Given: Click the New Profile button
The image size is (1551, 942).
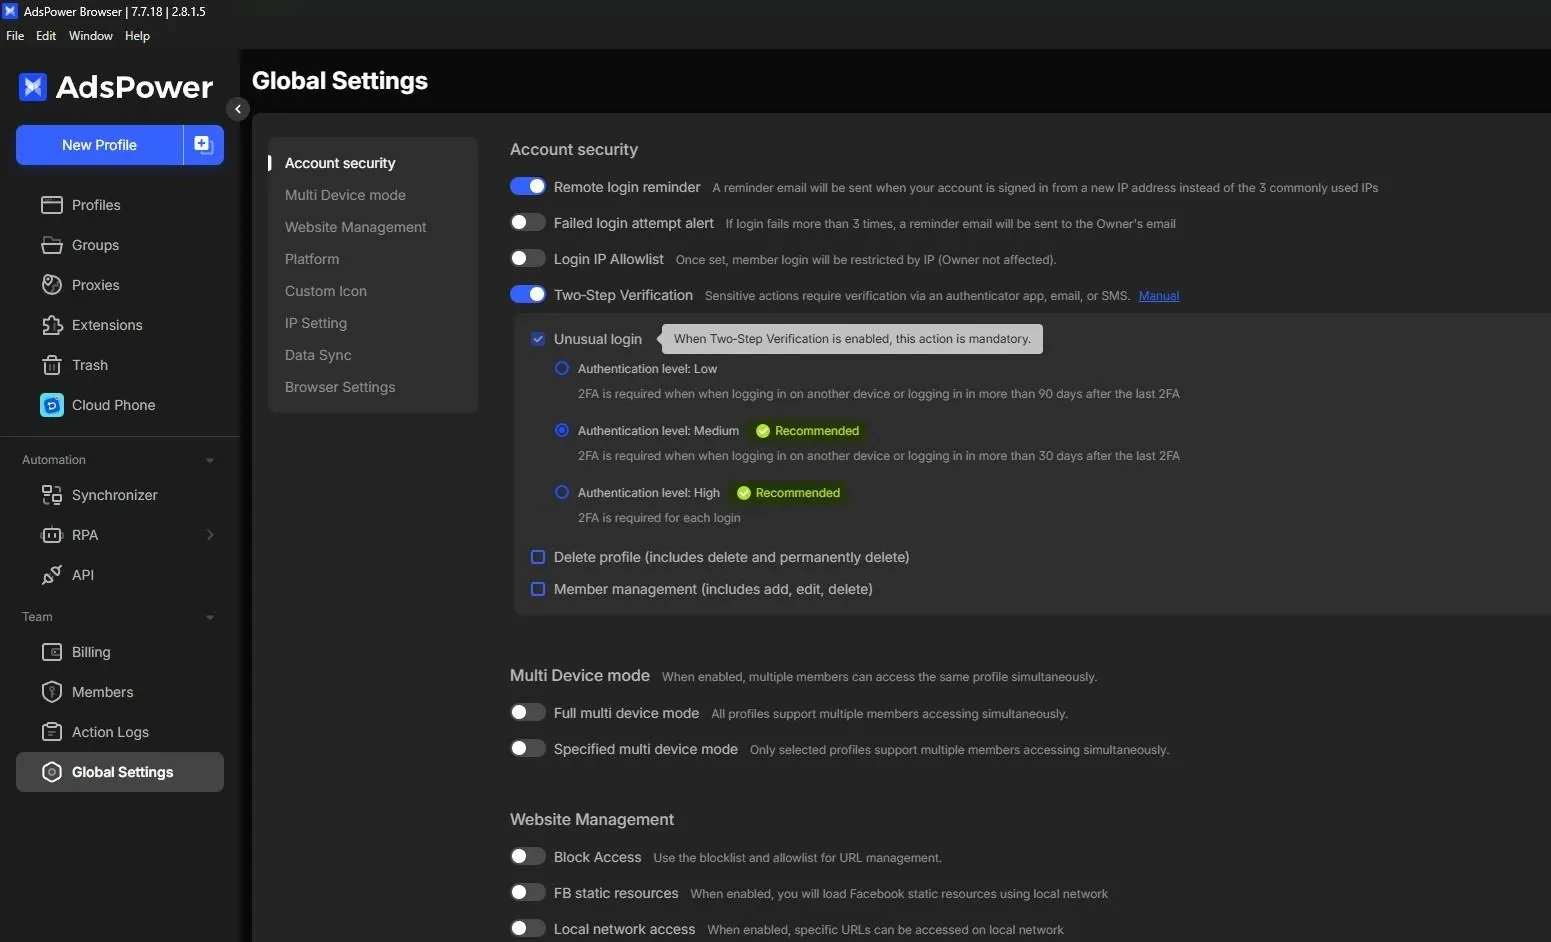Looking at the screenshot, I should point(98,144).
